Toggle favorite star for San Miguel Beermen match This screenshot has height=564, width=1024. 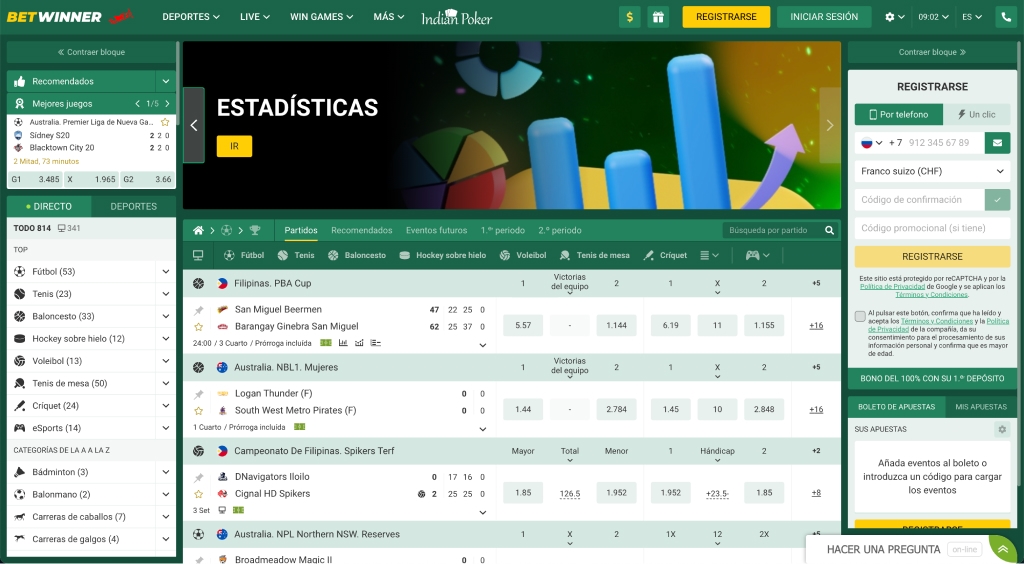198,326
